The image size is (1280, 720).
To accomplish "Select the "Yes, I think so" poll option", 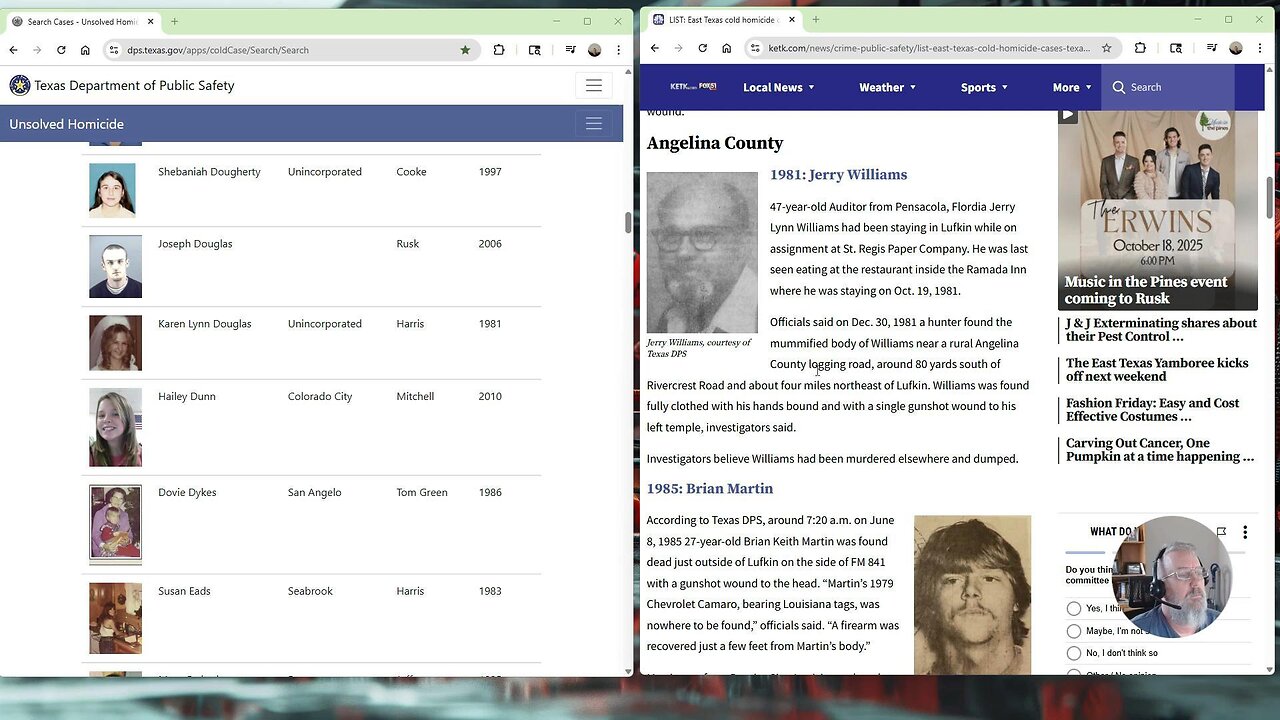I will pos(1074,608).
